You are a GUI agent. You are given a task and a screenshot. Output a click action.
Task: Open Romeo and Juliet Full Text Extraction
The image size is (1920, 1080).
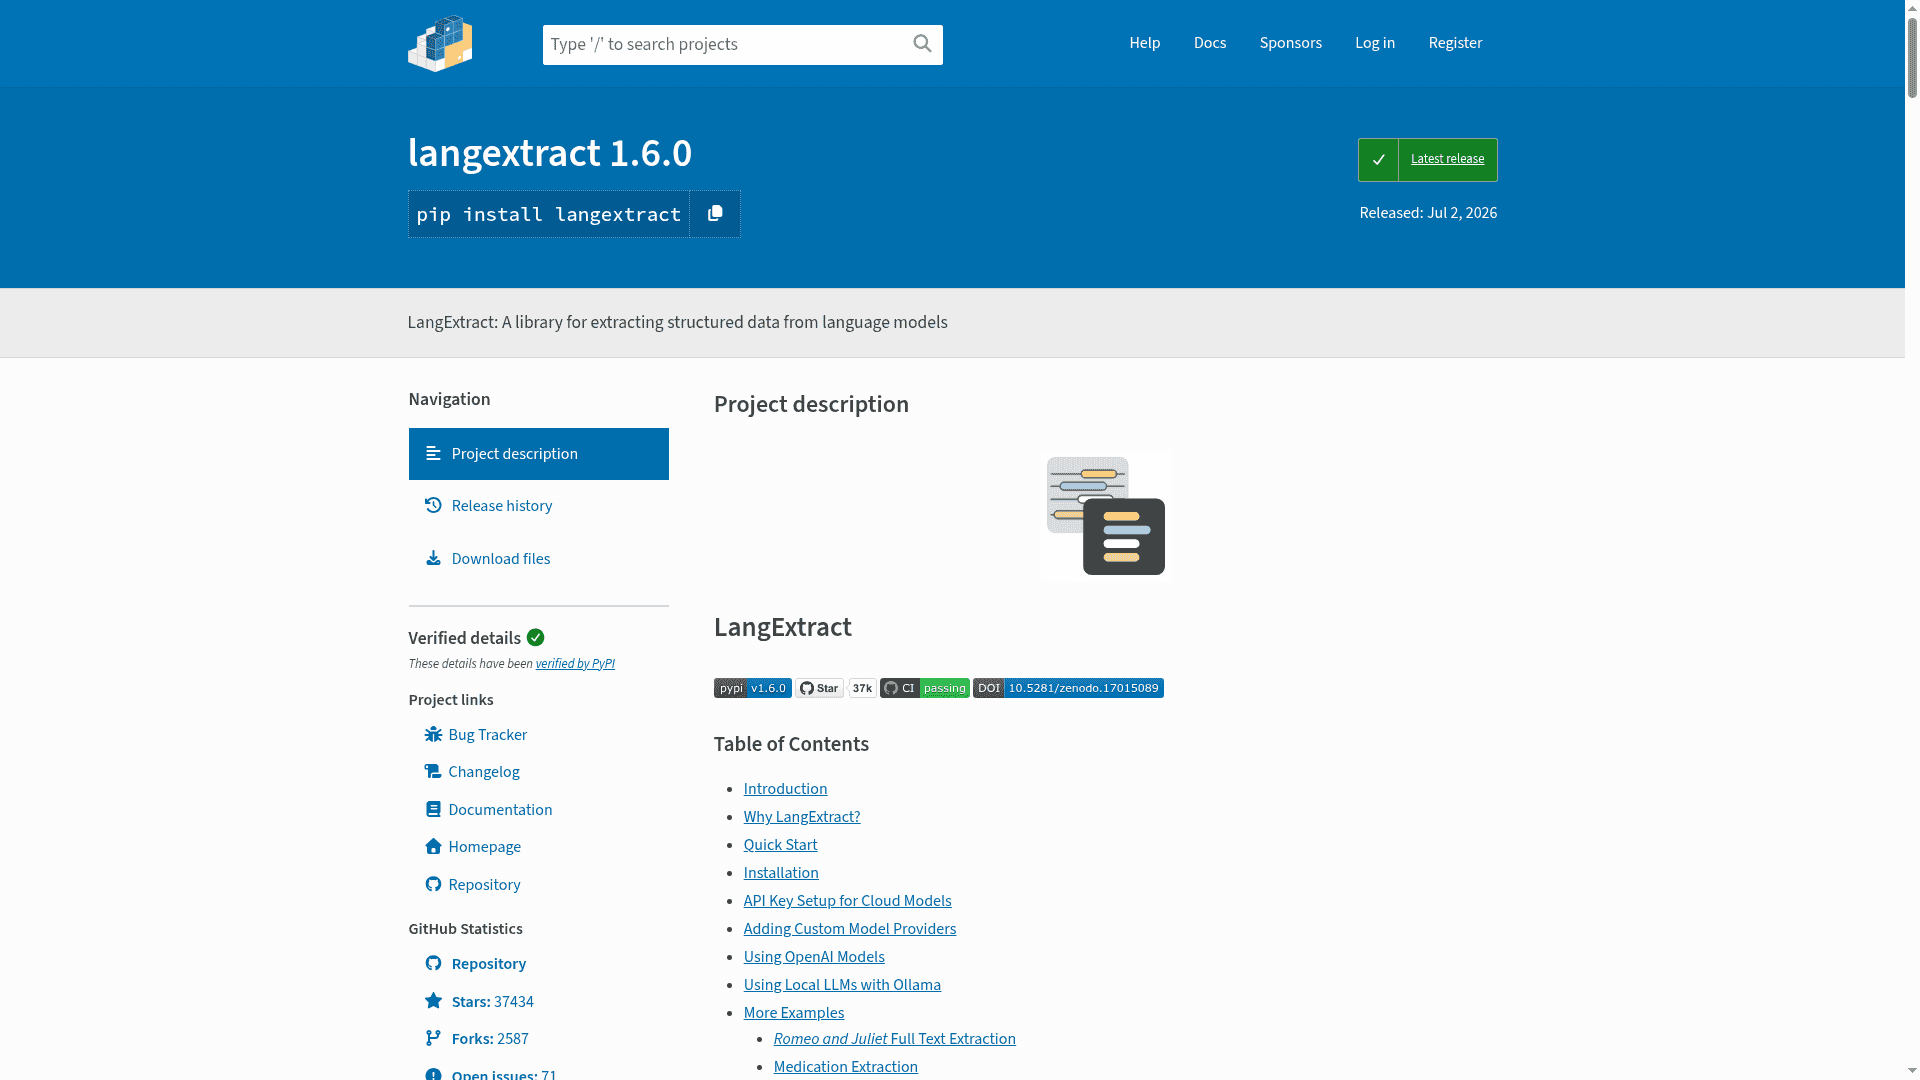click(895, 1039)
